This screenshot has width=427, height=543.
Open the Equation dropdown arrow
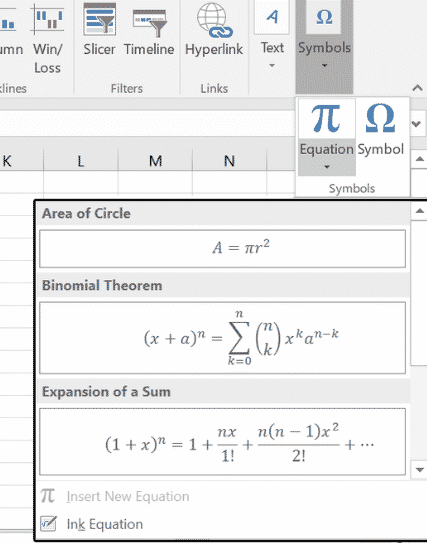pos(327,167)
